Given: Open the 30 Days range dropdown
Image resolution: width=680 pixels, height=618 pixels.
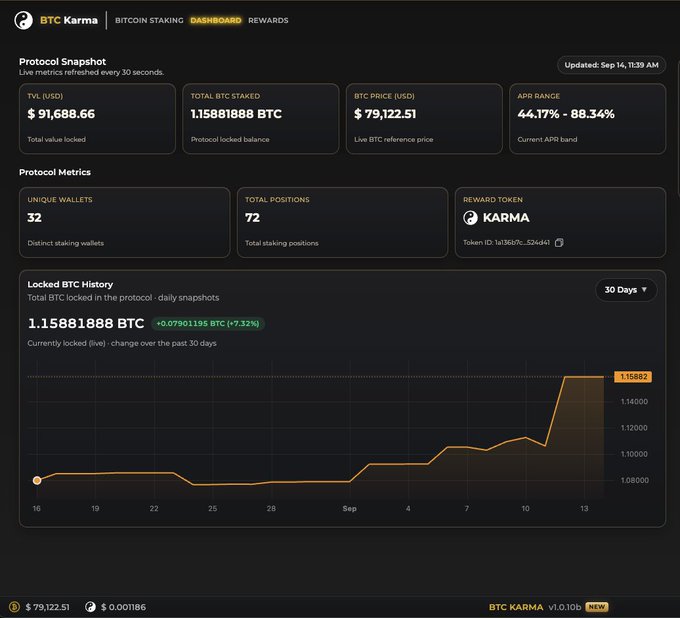Looking at the screenshot, I should point(625,290).
